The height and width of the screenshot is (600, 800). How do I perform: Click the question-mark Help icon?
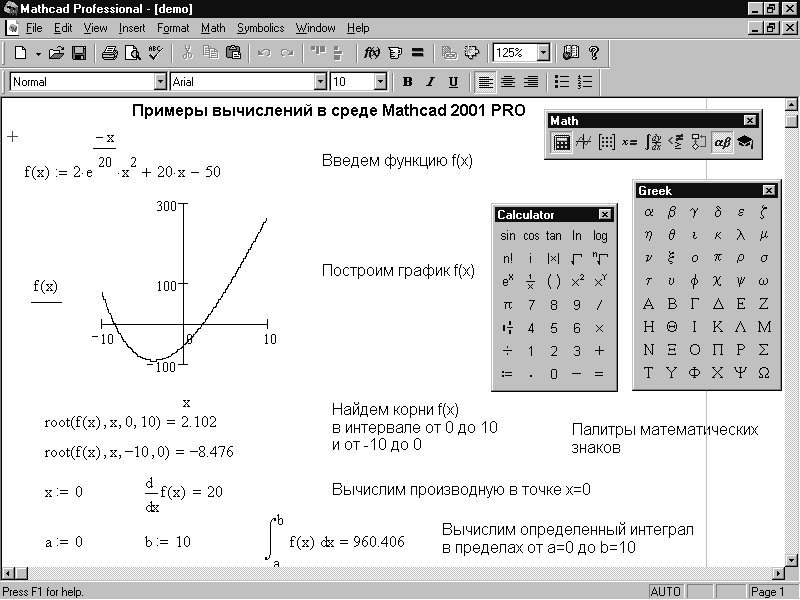pos(593,53)
